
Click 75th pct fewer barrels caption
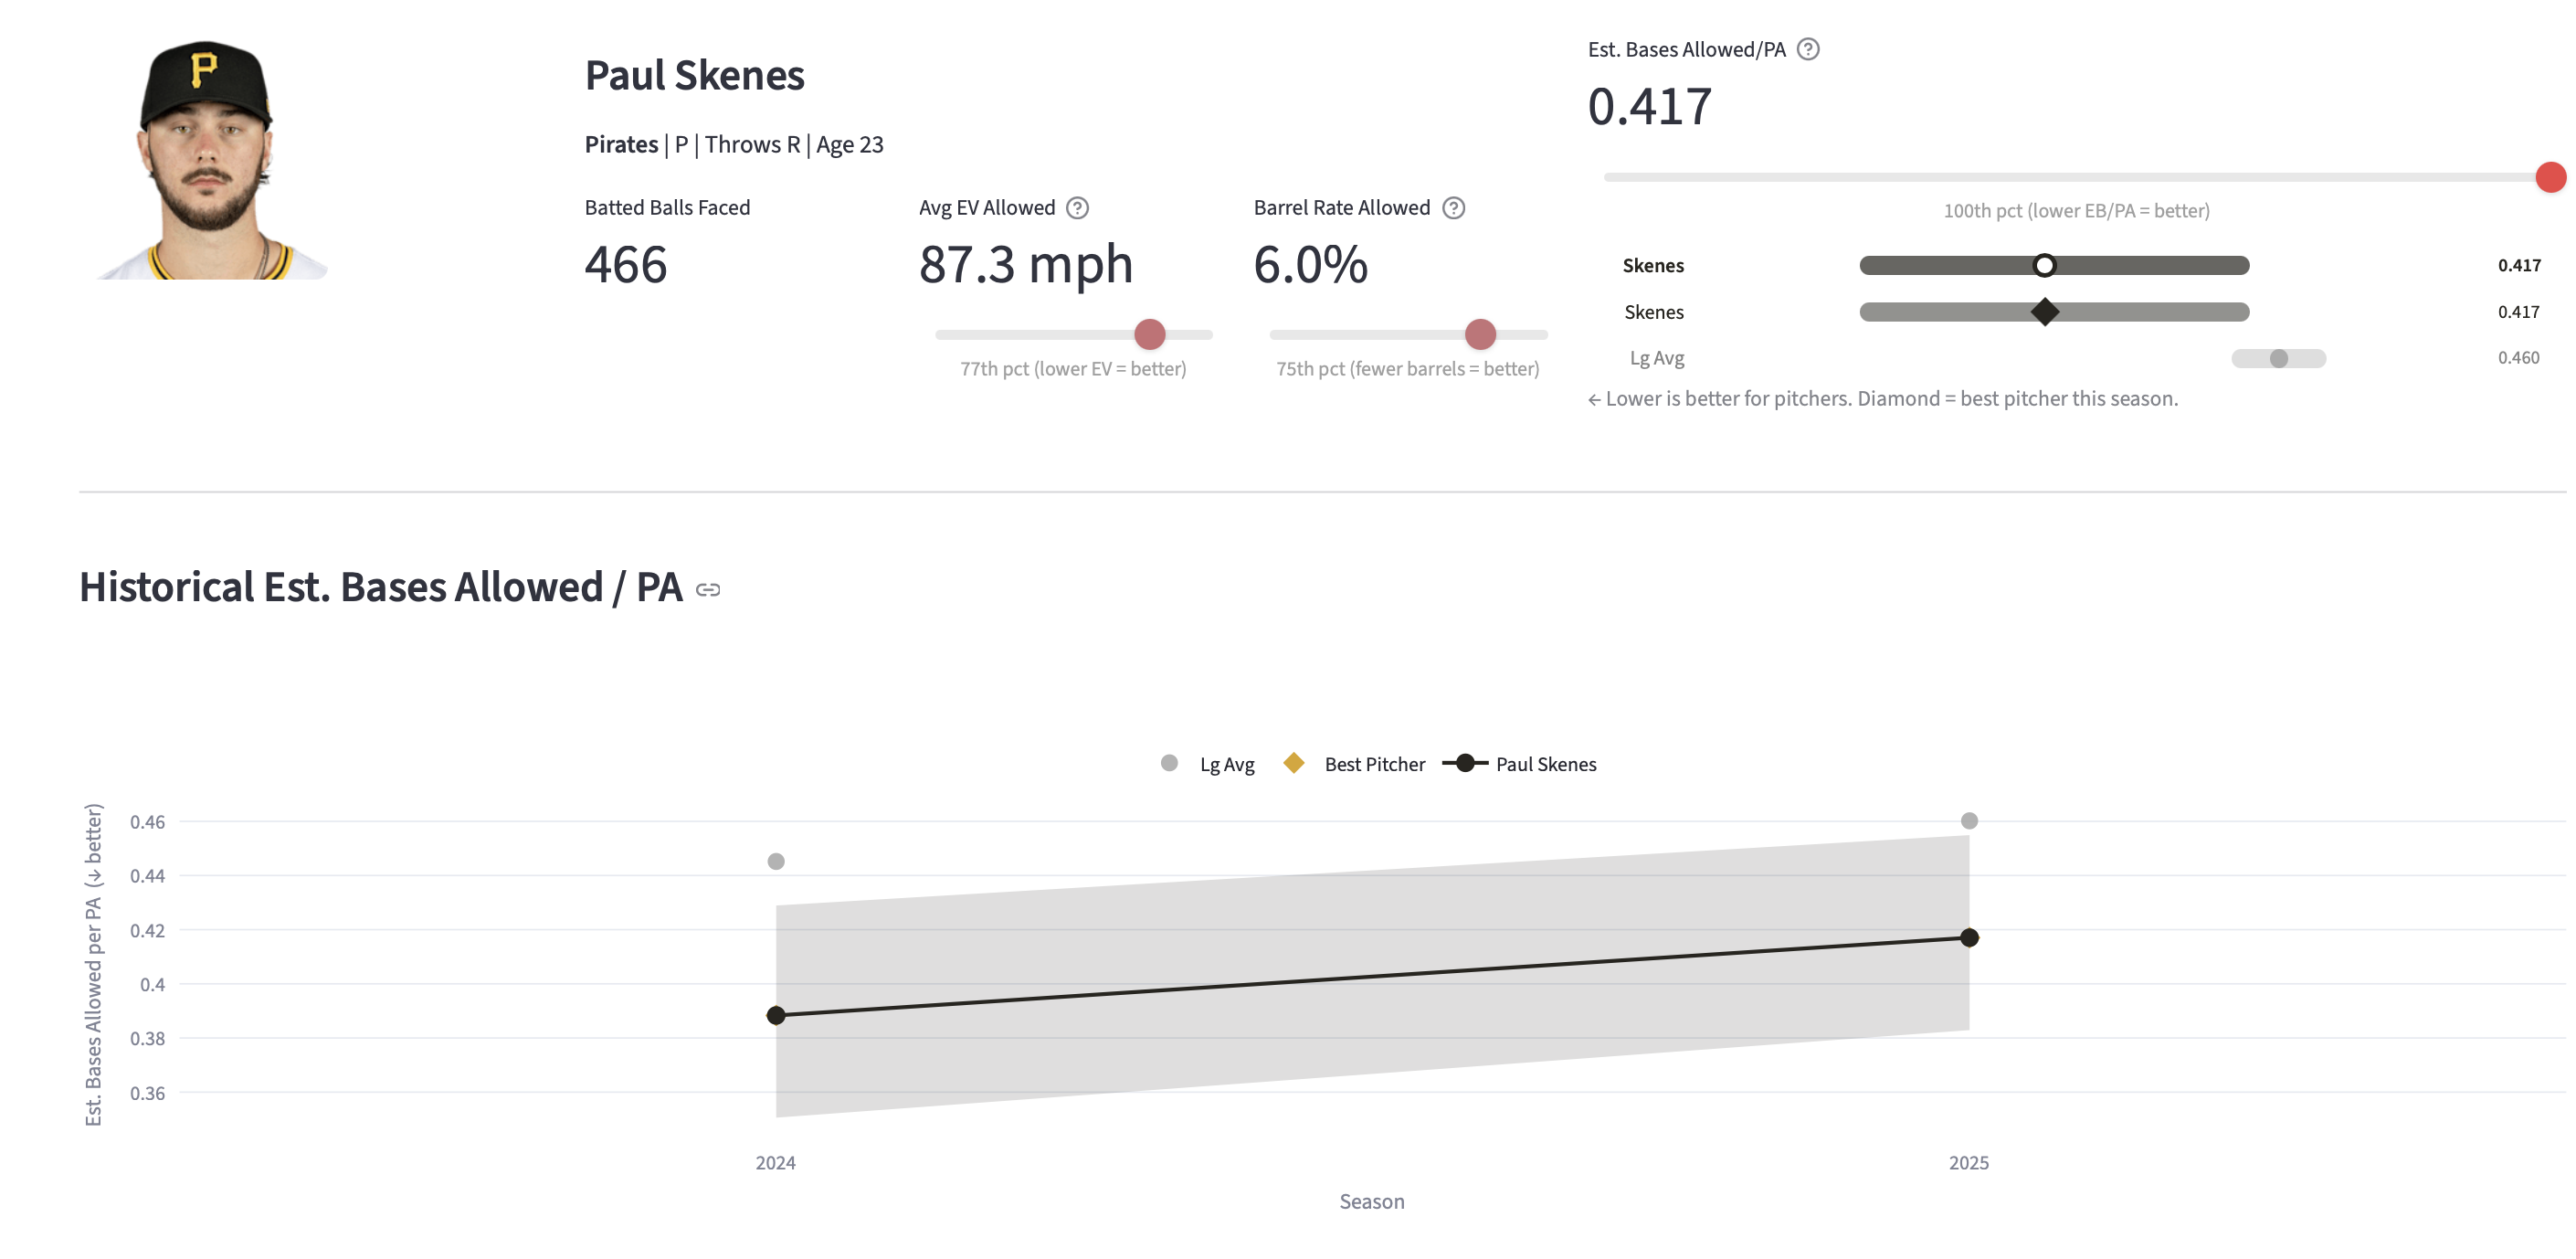[1407, 369]
